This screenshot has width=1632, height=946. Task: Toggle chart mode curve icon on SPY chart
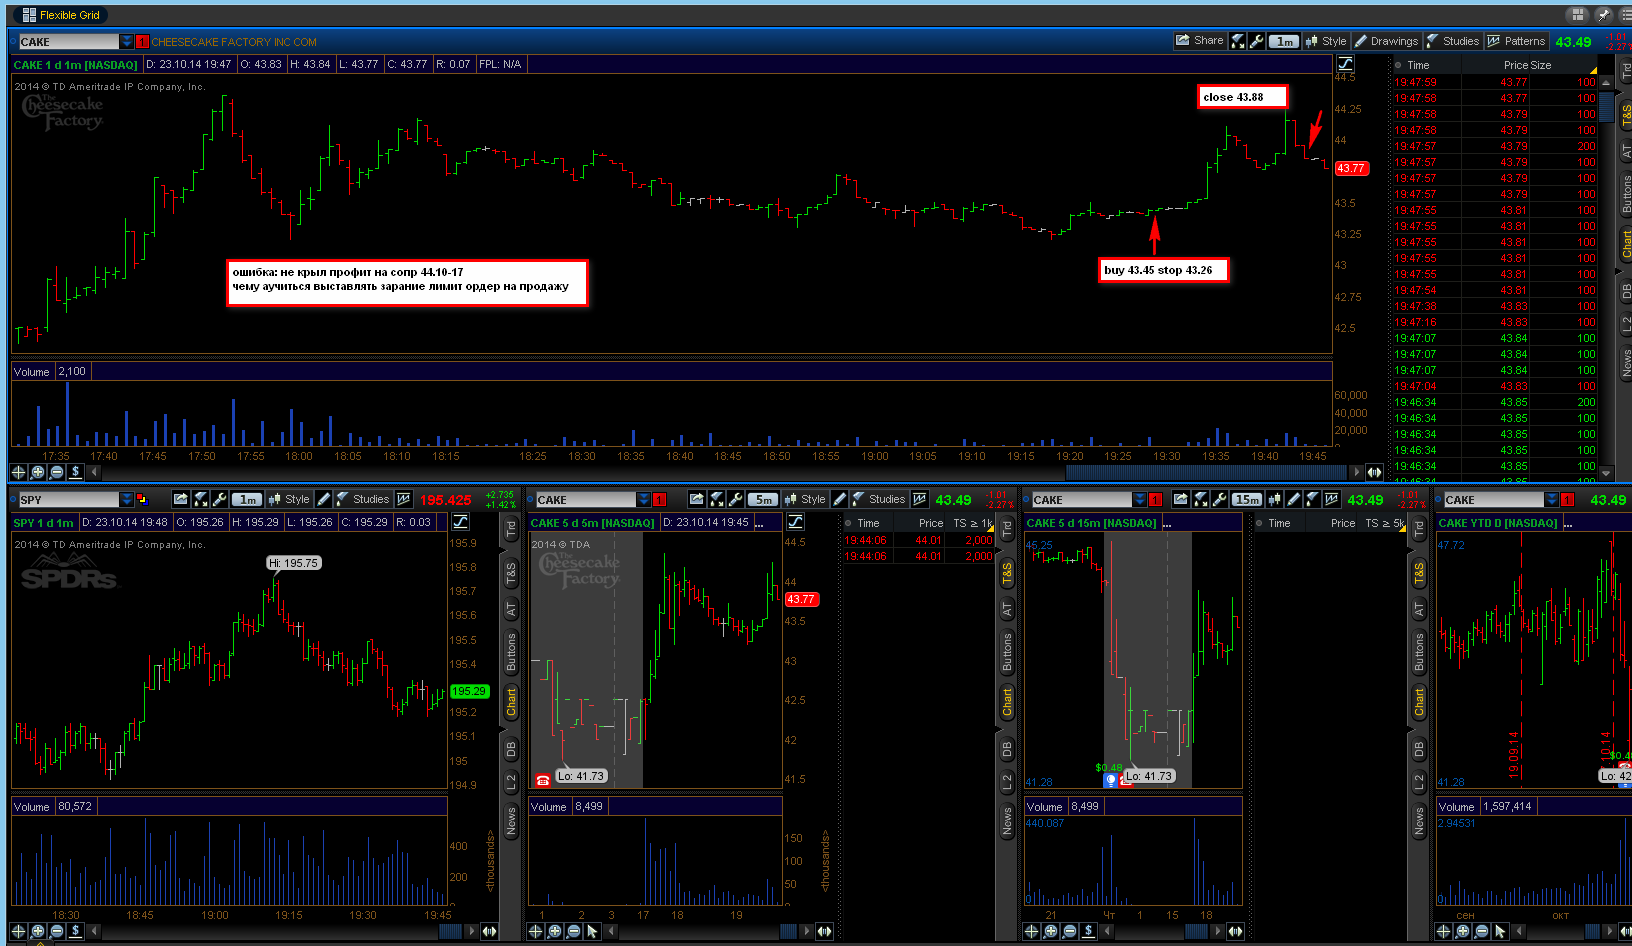click(x=460, y=521)
